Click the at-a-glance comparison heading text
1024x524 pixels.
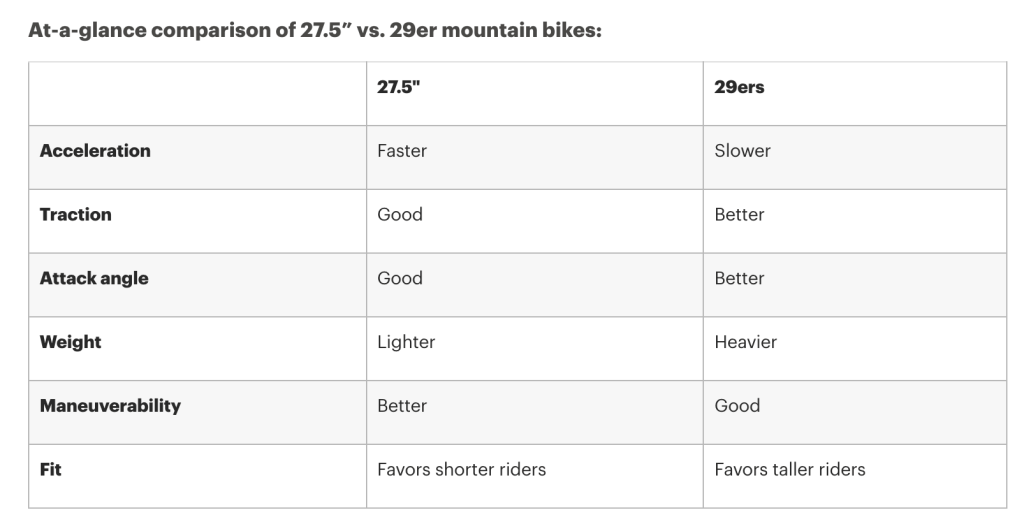[314, 30]
